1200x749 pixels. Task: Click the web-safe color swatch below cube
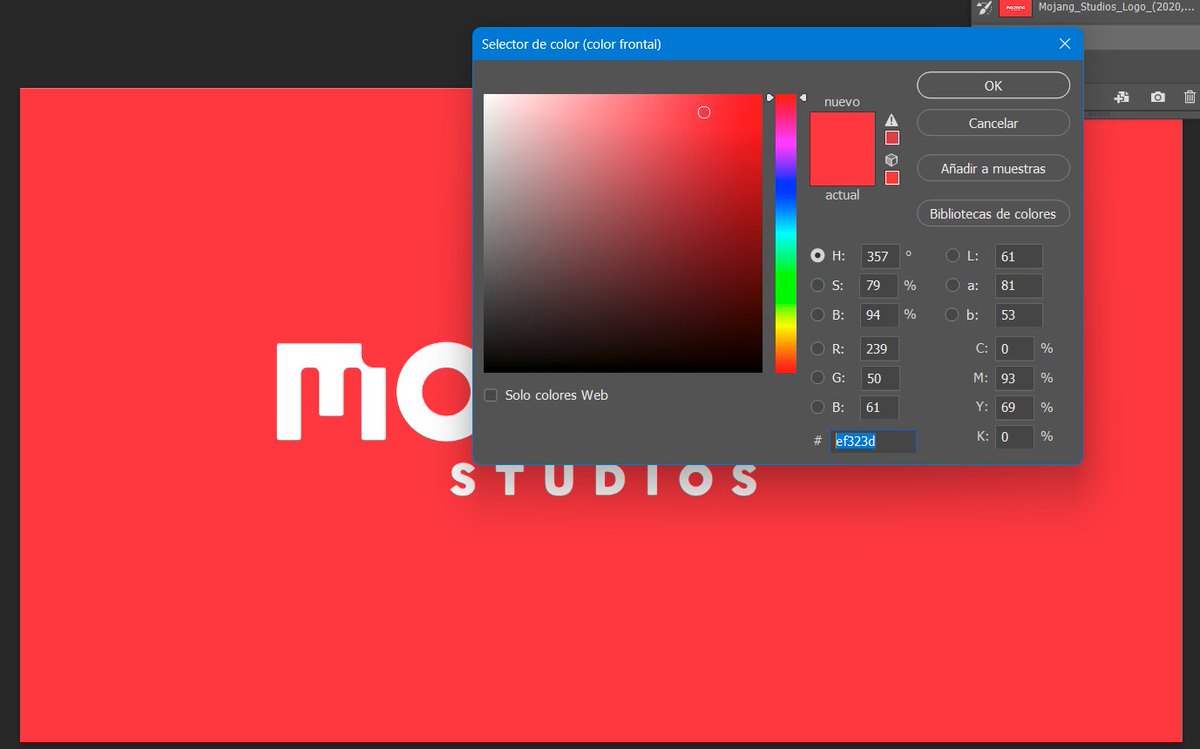click(892, 178)
